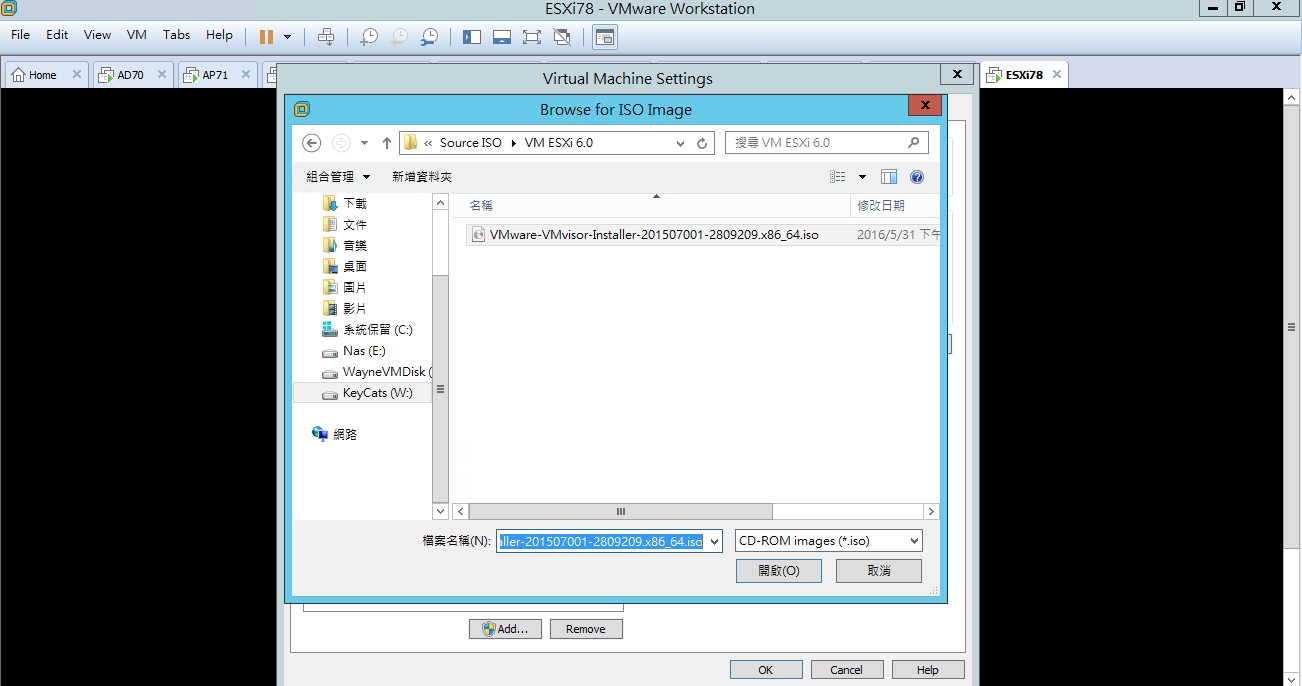1302x686 pixels.
Task: Toggle the library sidebar view icon
Action: point(472,37)
